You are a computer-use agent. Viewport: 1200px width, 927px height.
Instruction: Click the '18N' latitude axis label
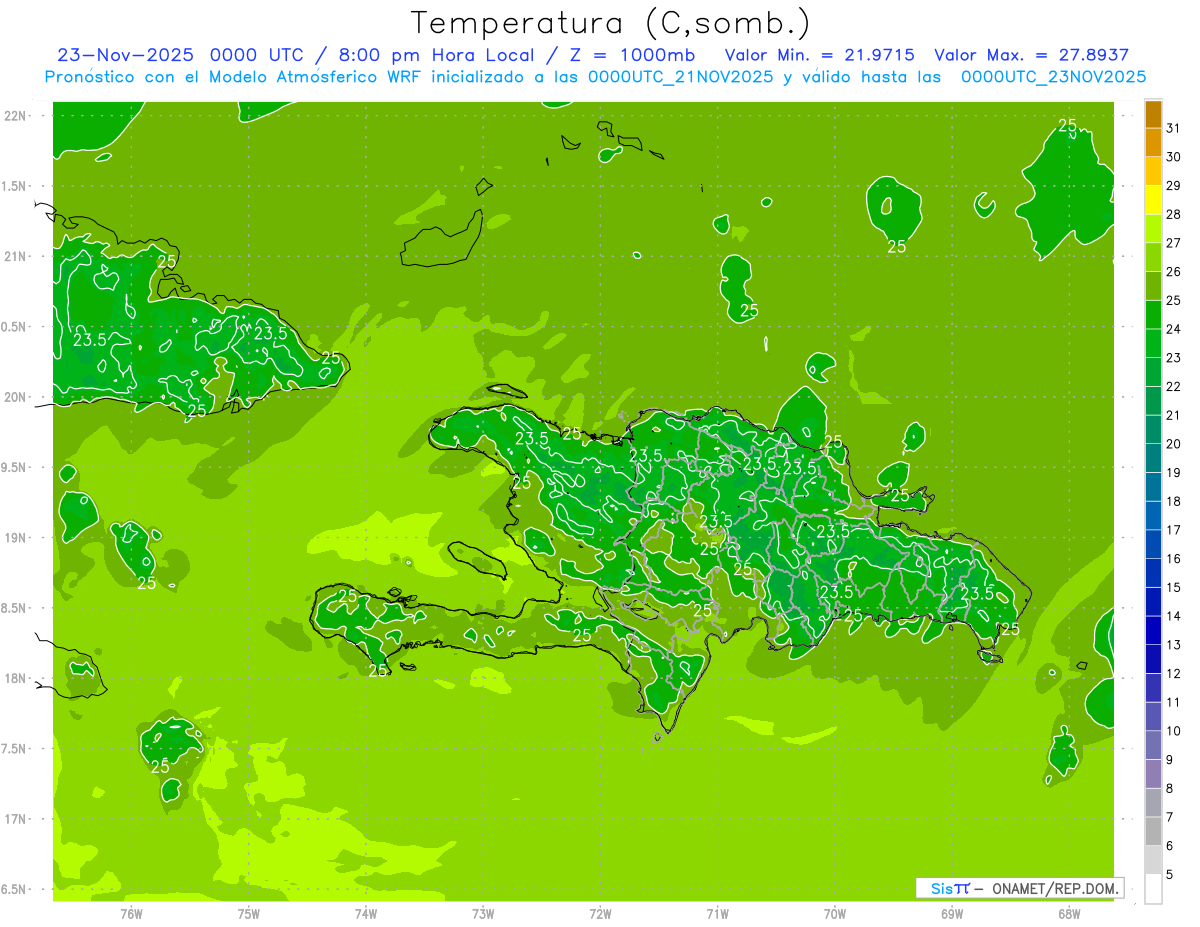tap(15, 678)
